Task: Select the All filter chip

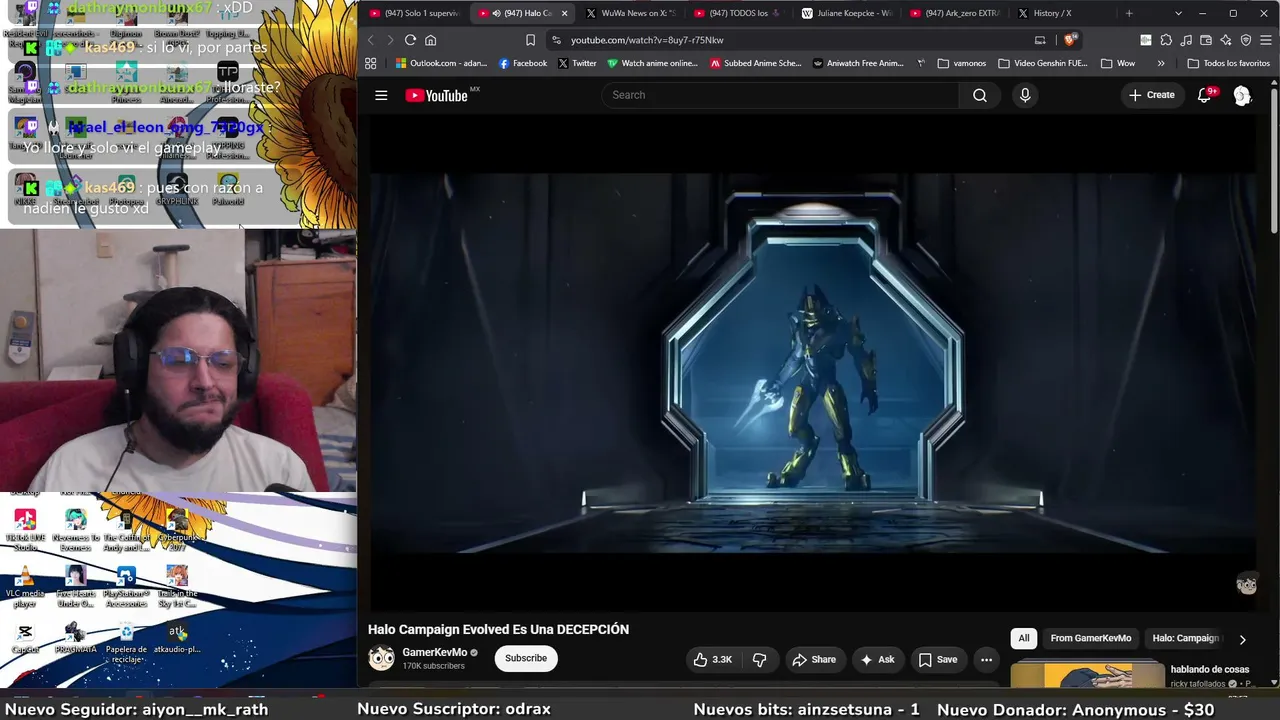Action: coord(1024,638)
